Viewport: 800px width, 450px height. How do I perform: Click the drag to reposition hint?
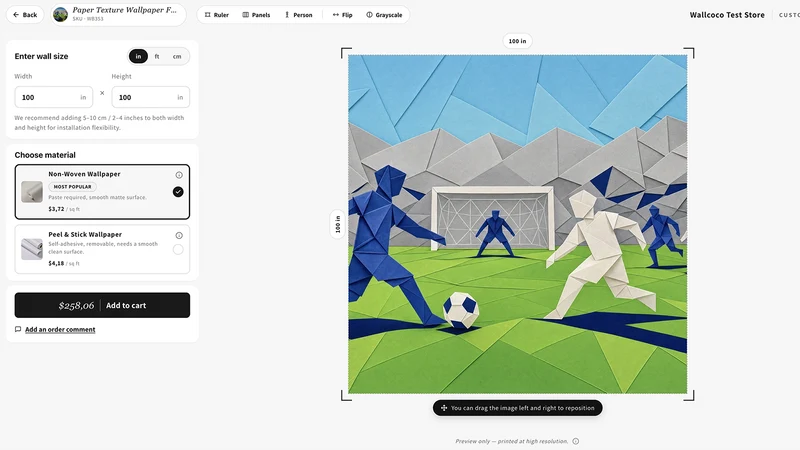coord(517,408)
